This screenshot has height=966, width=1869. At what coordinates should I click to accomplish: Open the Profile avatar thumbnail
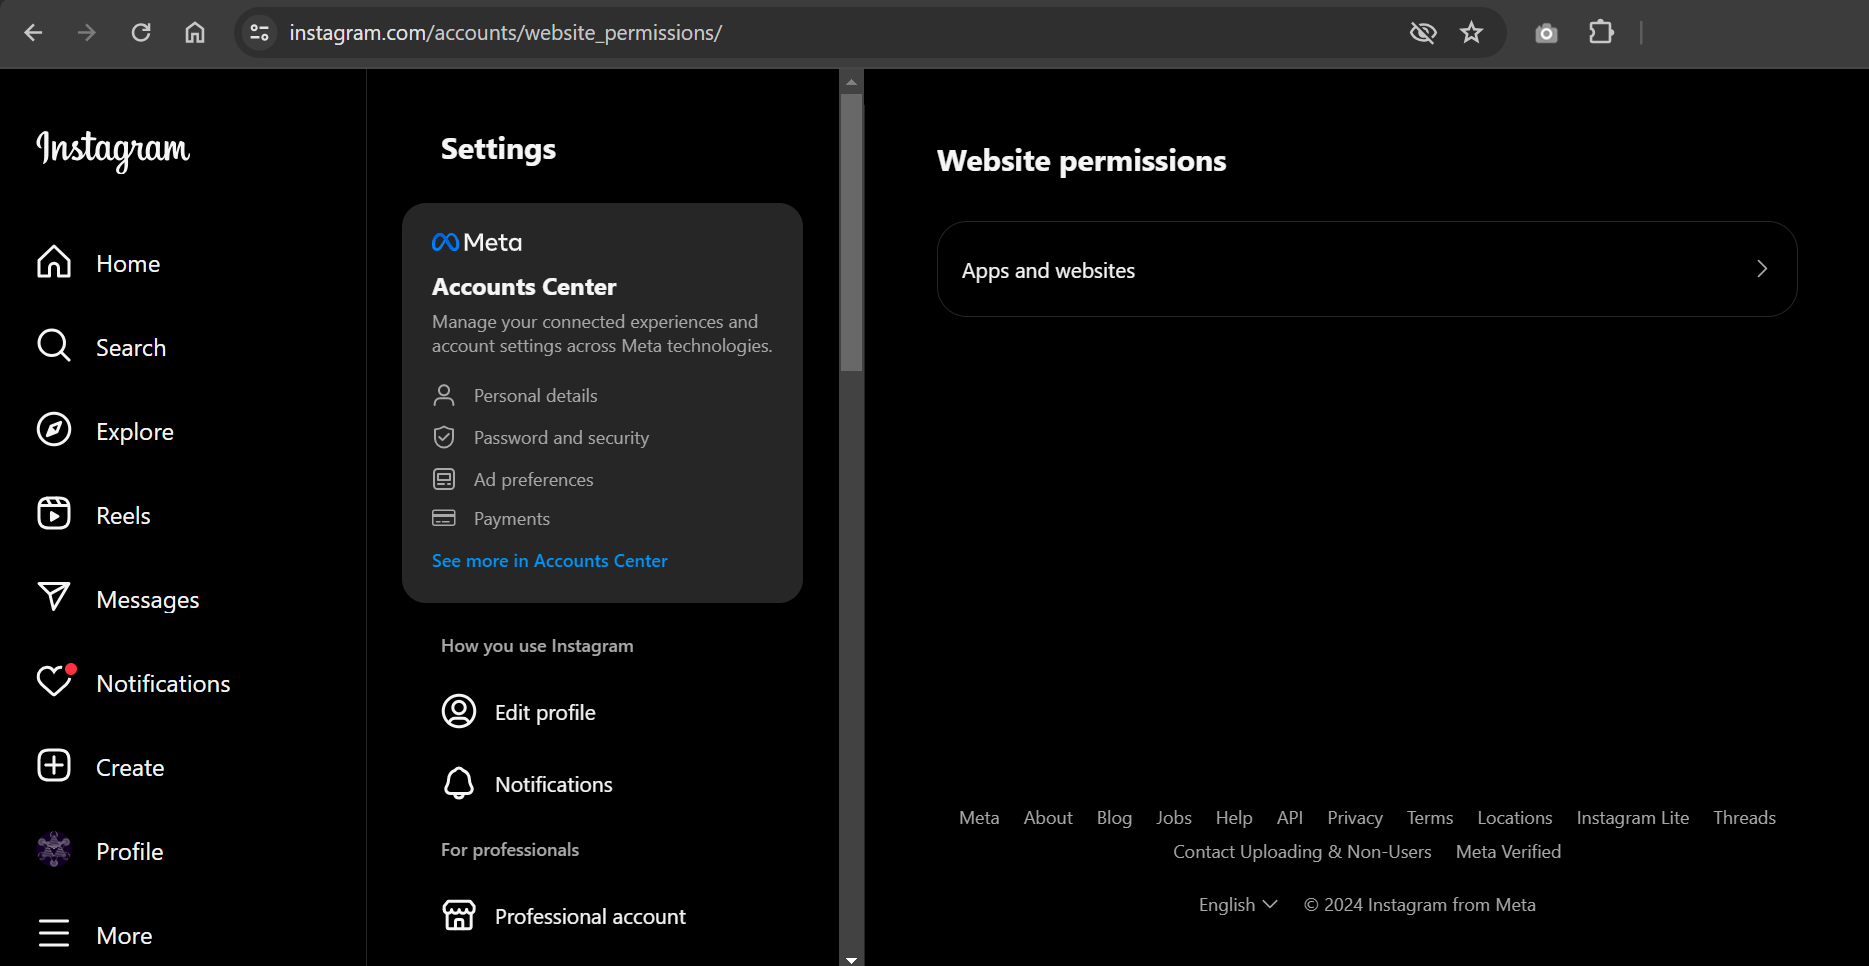tap(54, 850)
